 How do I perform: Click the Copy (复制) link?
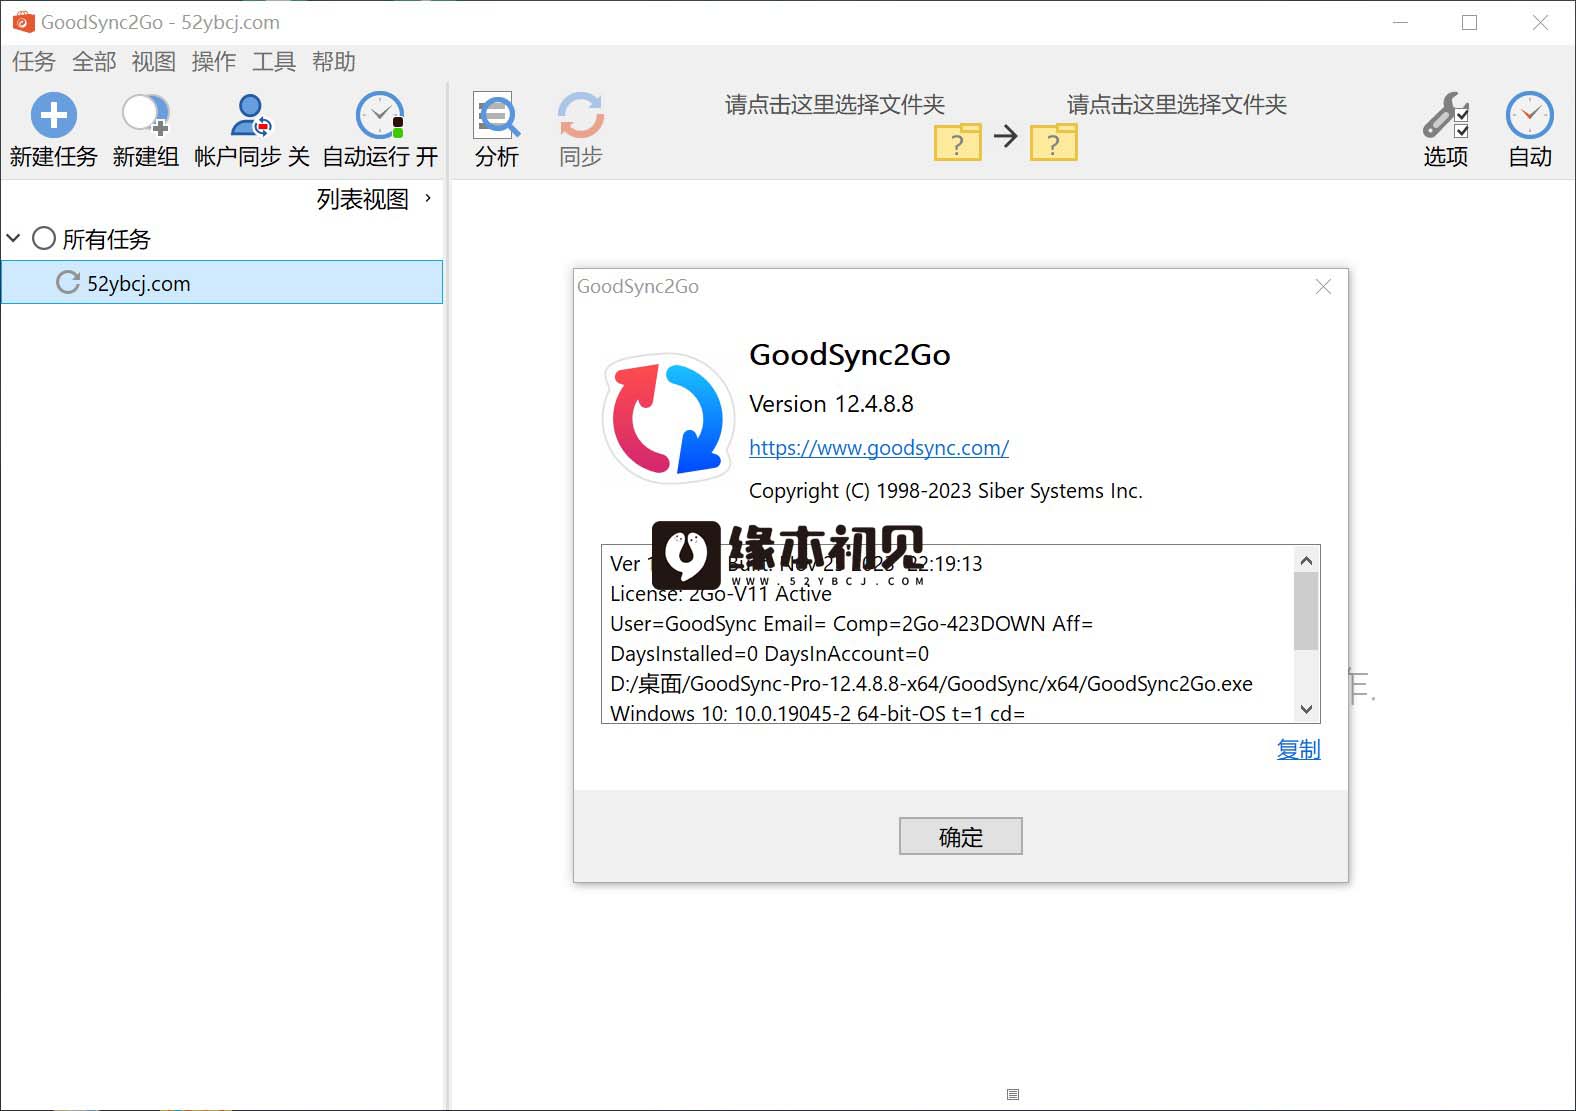(1299, 749)
